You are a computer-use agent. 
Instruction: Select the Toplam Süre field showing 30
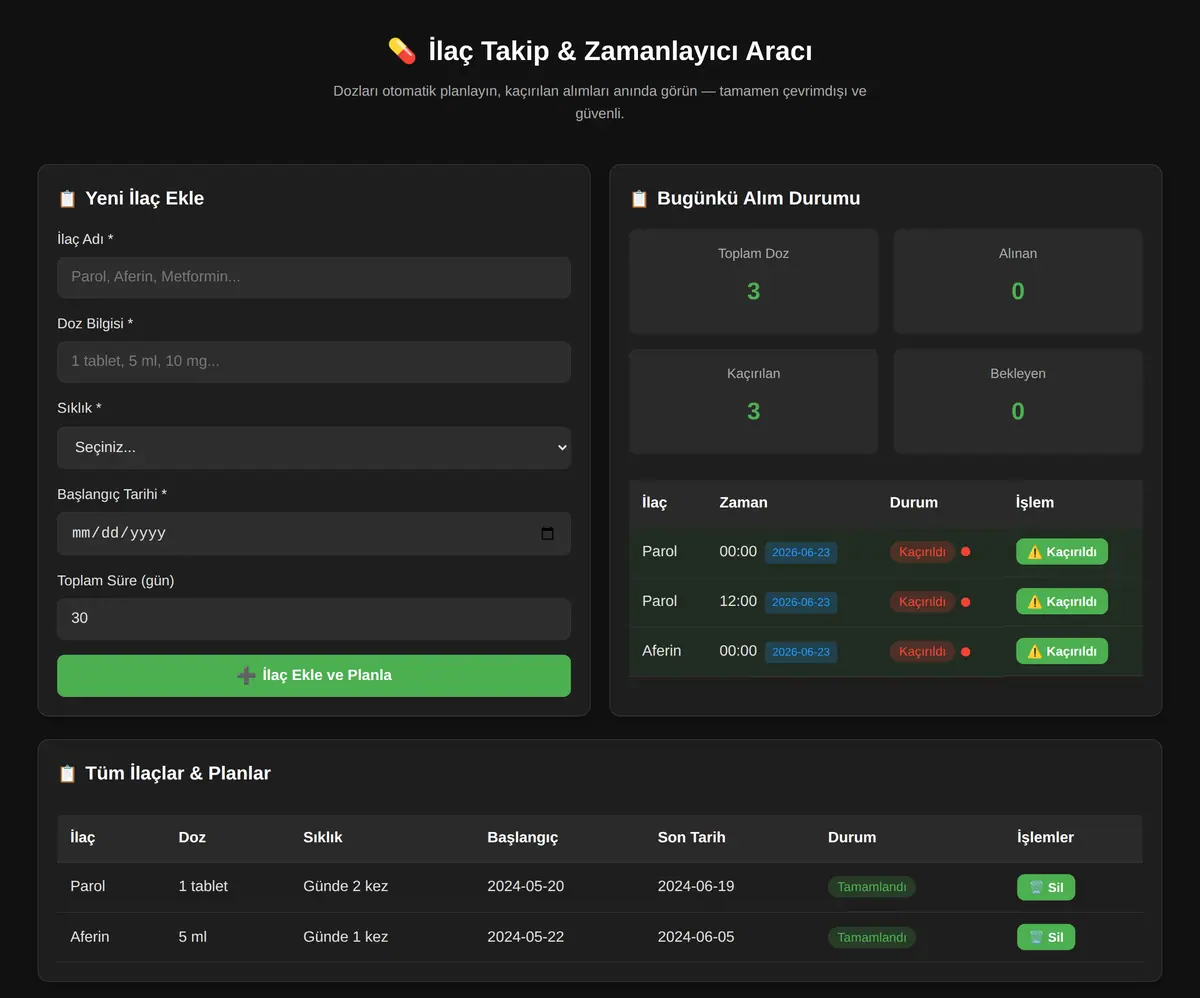pos(314,618)
